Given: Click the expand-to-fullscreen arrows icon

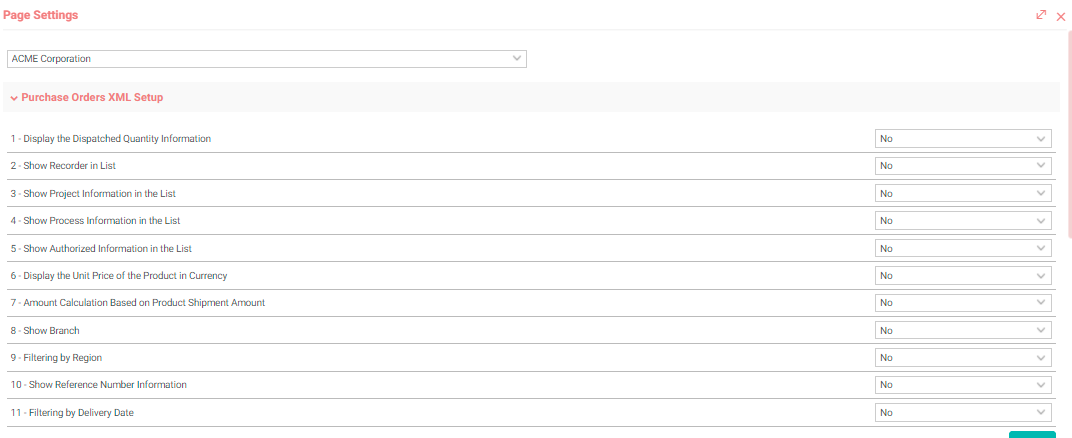Looking at the screenshot, I should pos(1041,15).
